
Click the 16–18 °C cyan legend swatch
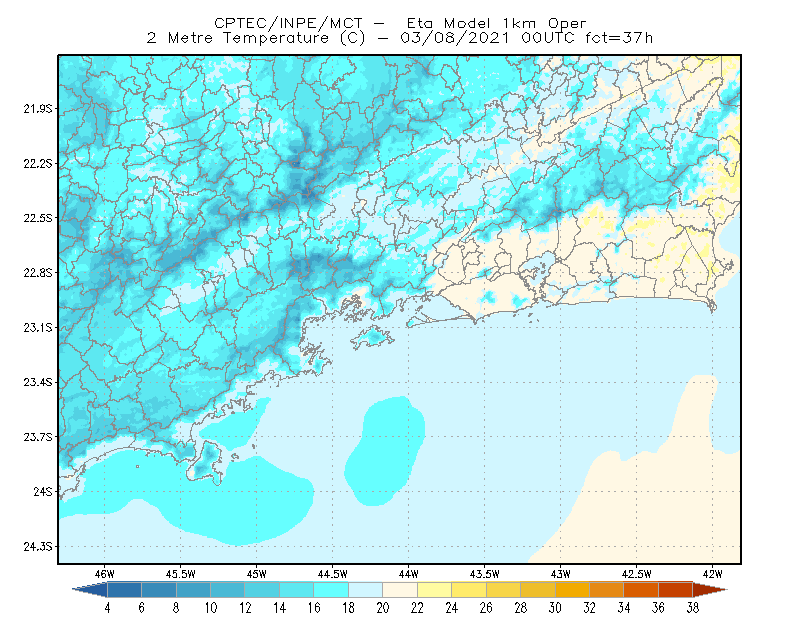[331, 590]
